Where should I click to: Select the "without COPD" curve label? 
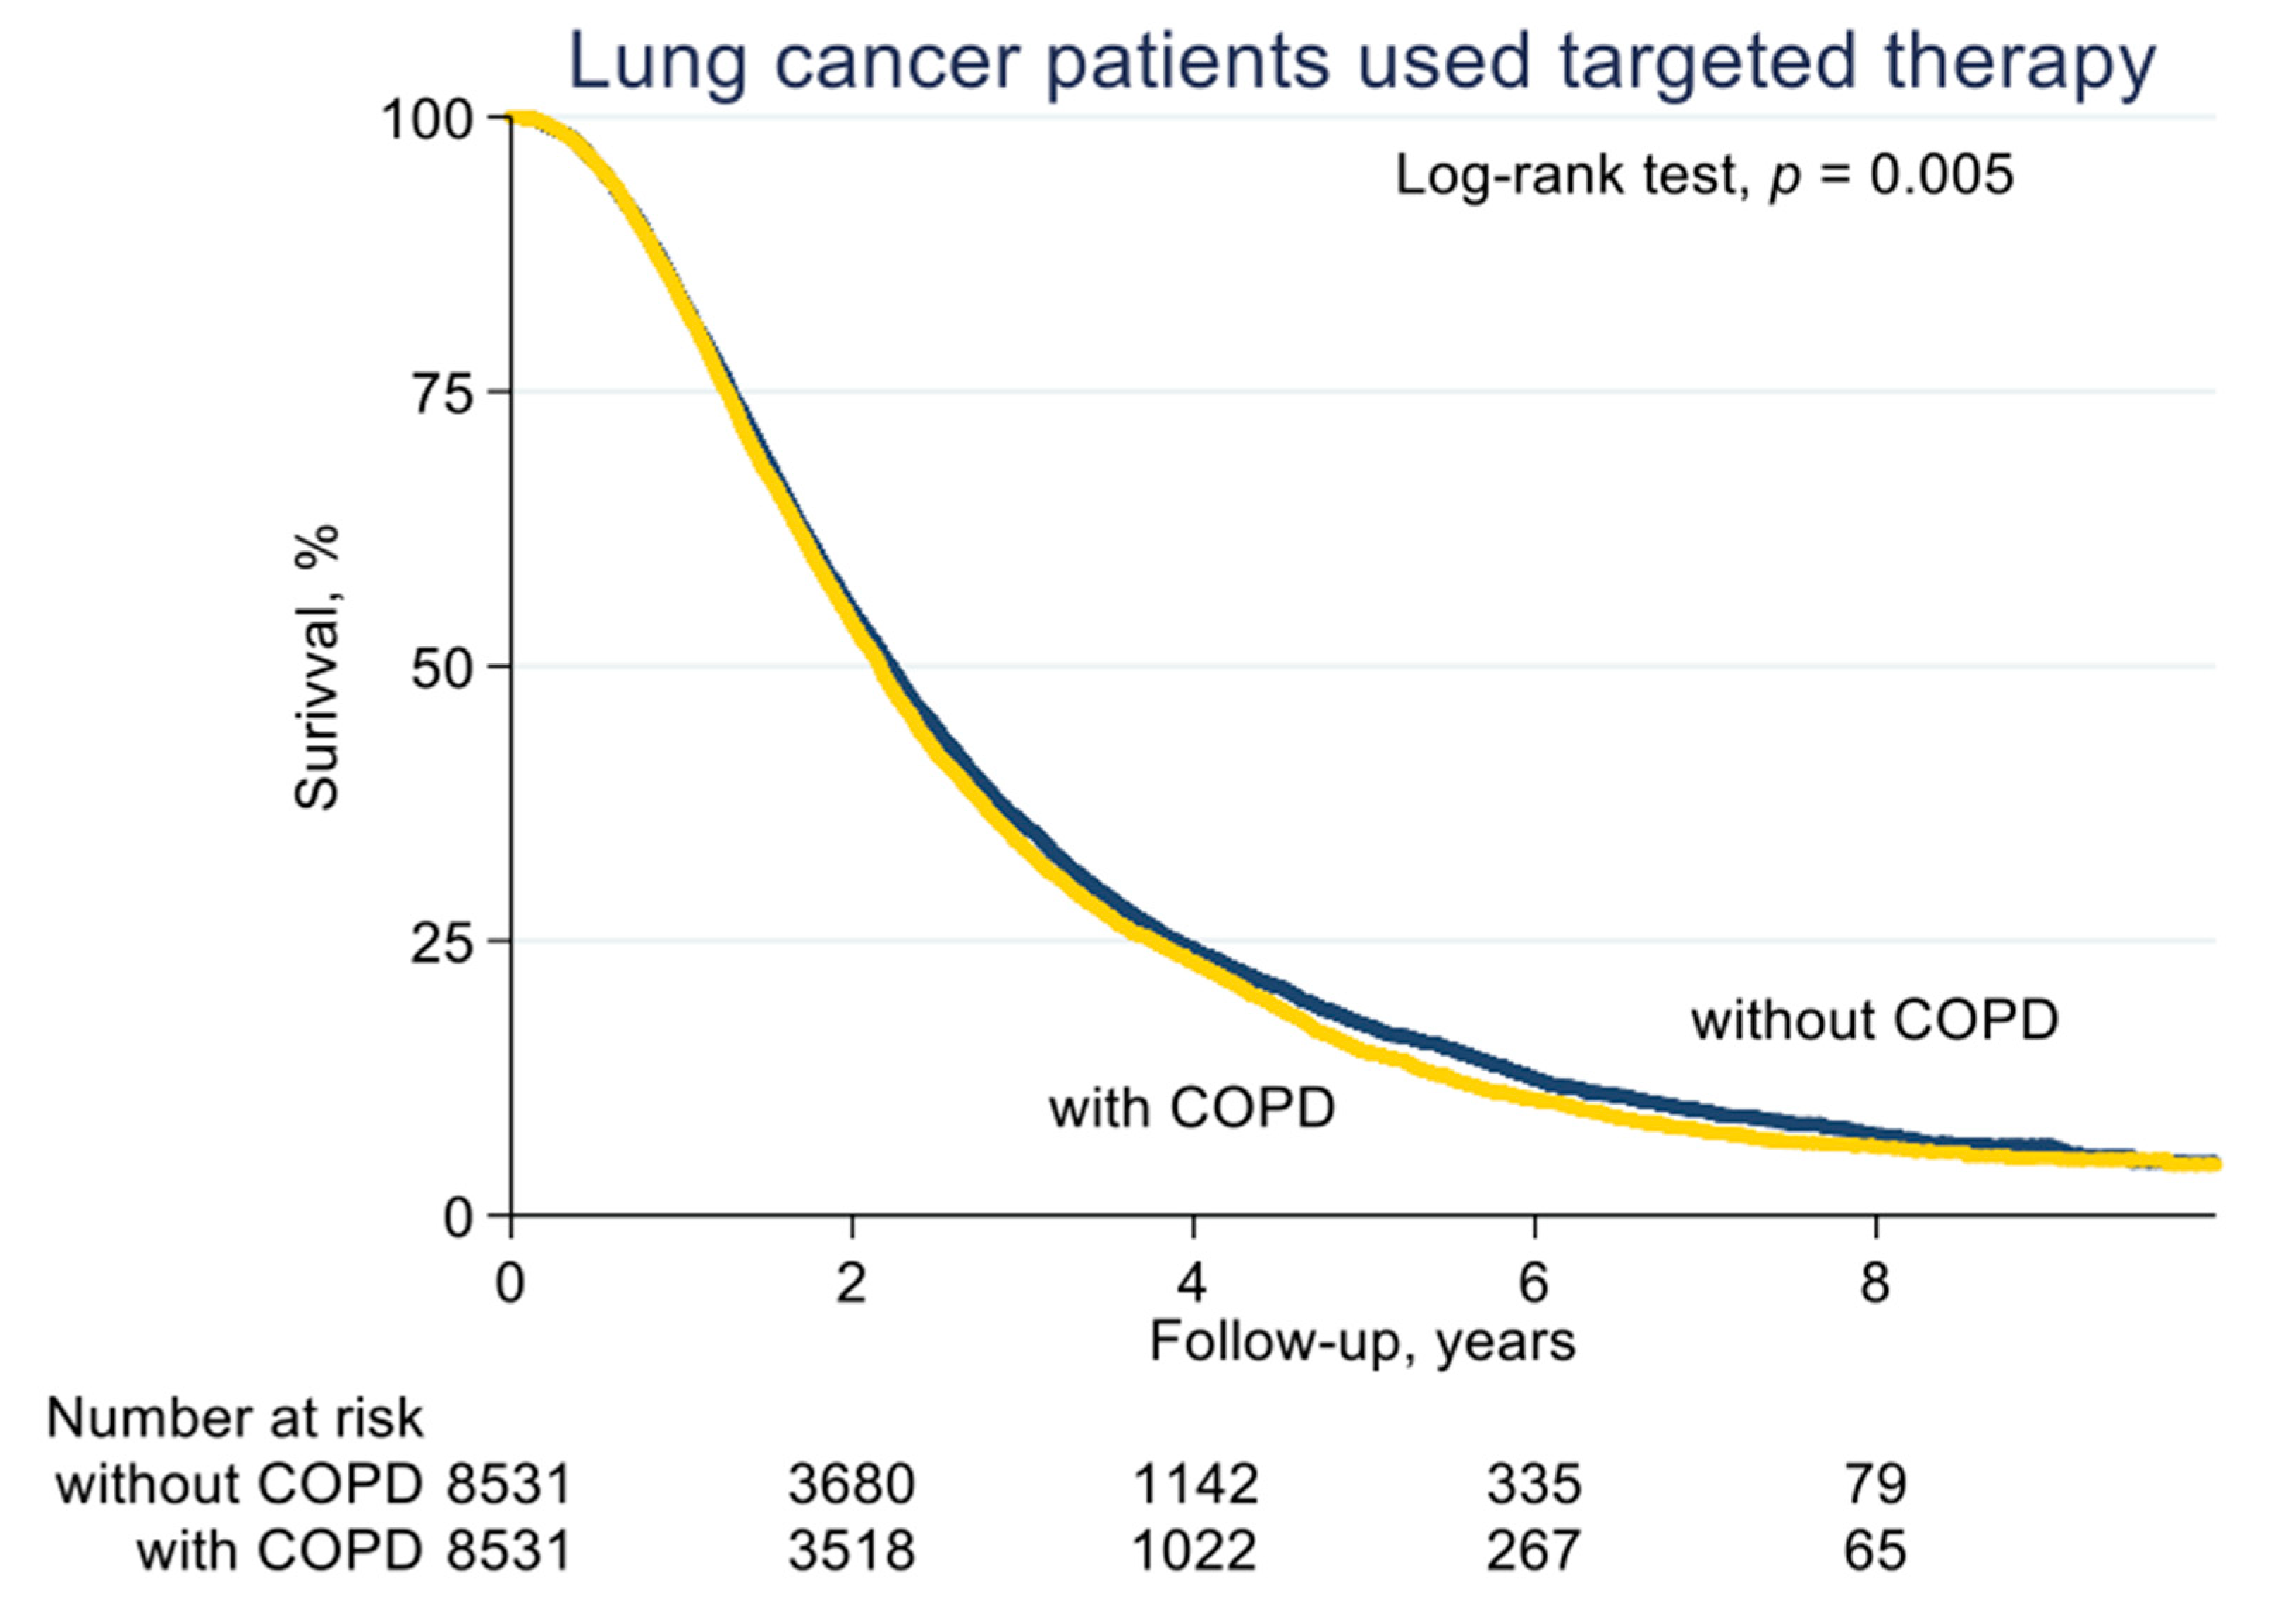click(x=1874, y=1021)
